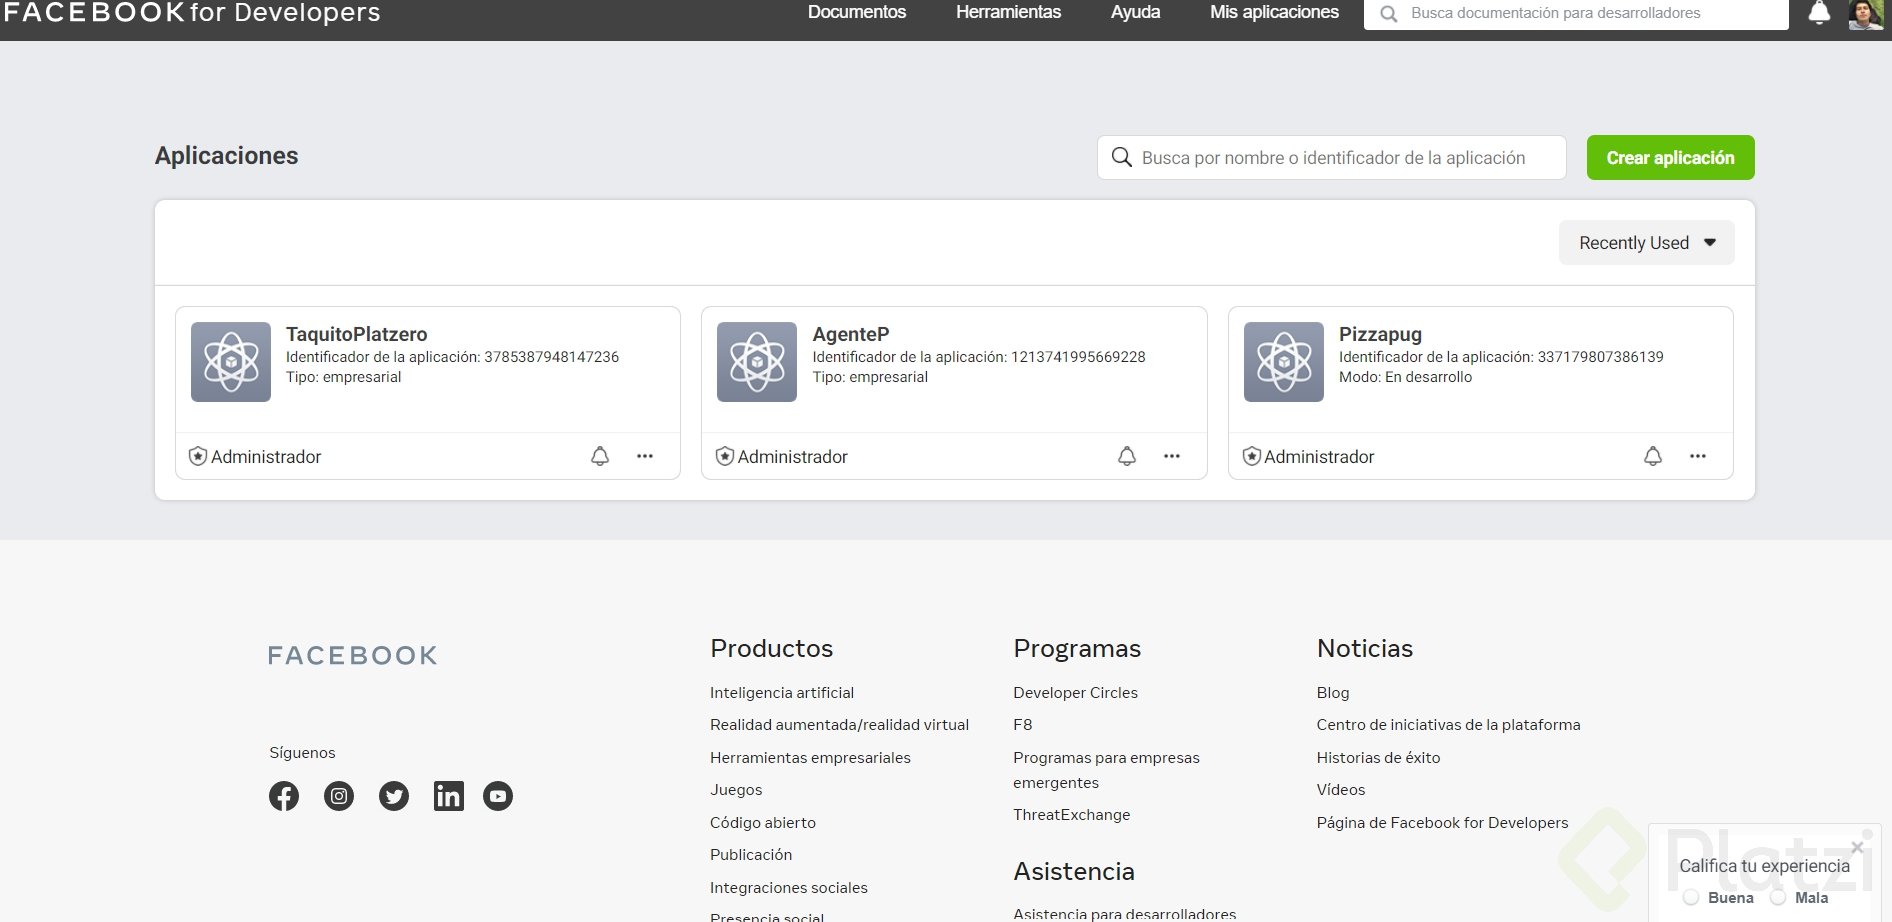The height and width of the screenshot is (922, 1892).
Task: Open Juegos footer link
Action: coord(736,790)
